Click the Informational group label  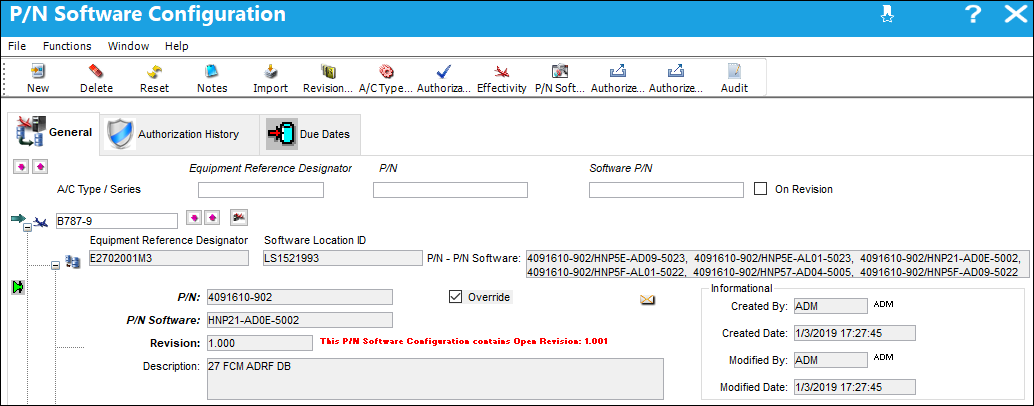[x=741, y=288]
